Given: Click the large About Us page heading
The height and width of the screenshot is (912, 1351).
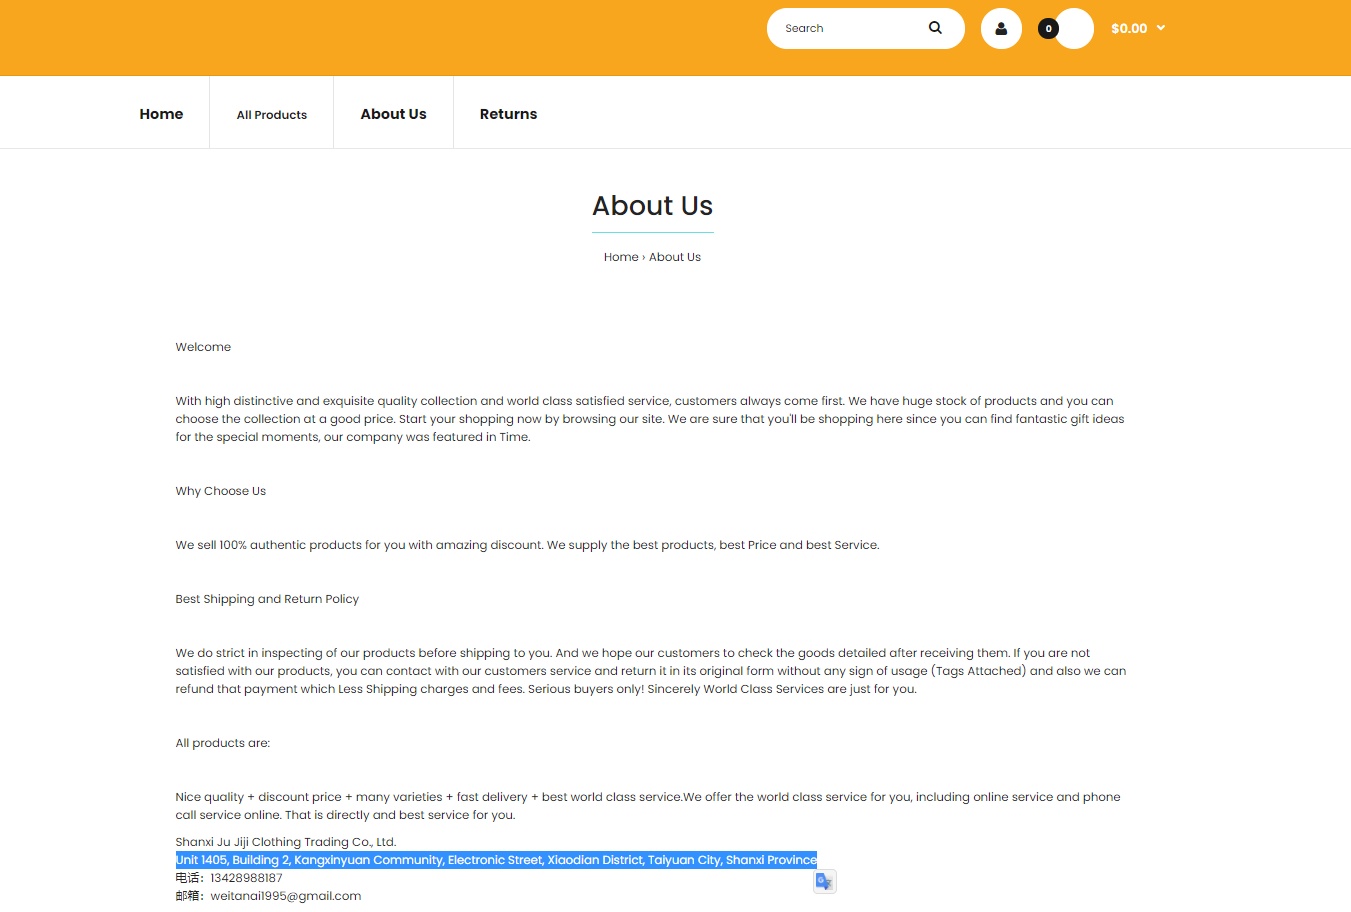Looking at the screenshot, I should coord(652,206).
